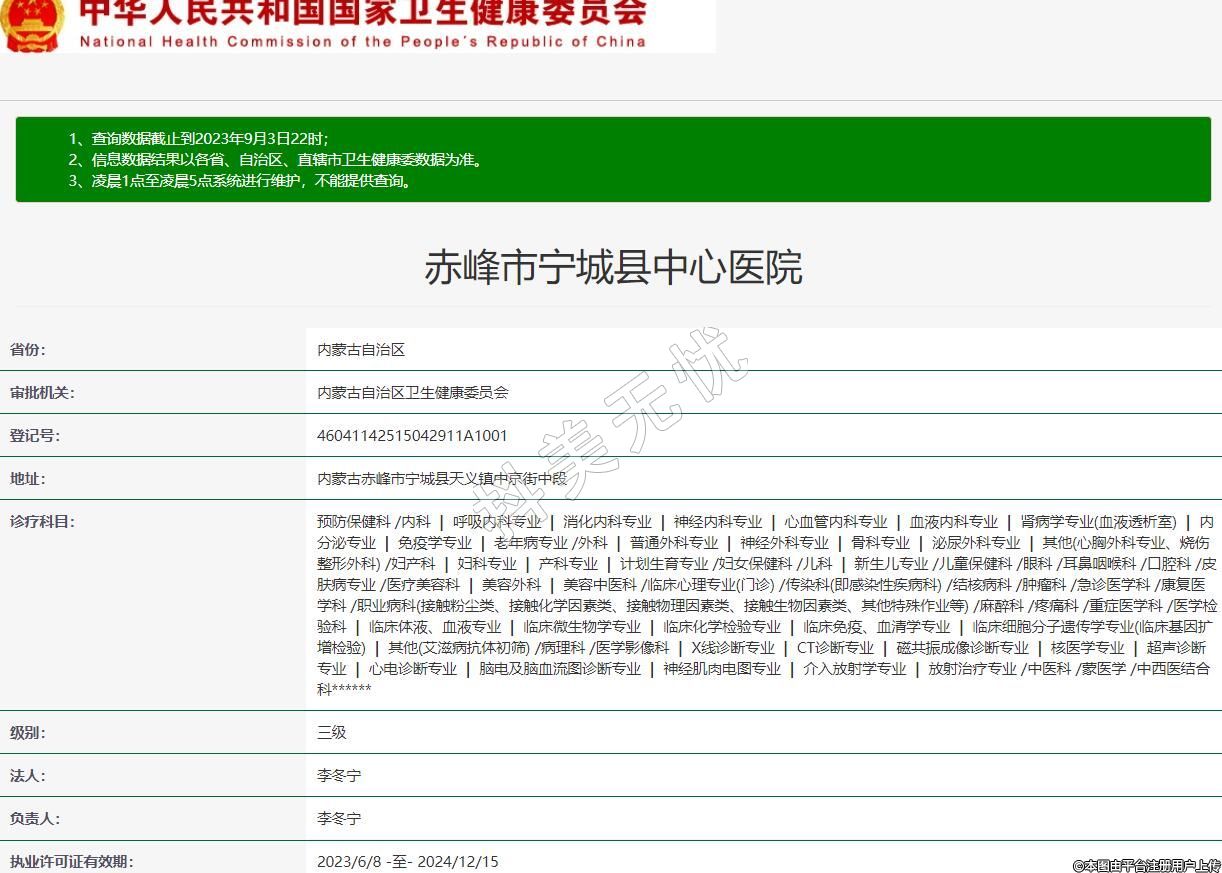This screenshot has height=873, width=1222.
Task: Click the English 'National Health Commission' subtitle
Action: (x=362, y=42)
